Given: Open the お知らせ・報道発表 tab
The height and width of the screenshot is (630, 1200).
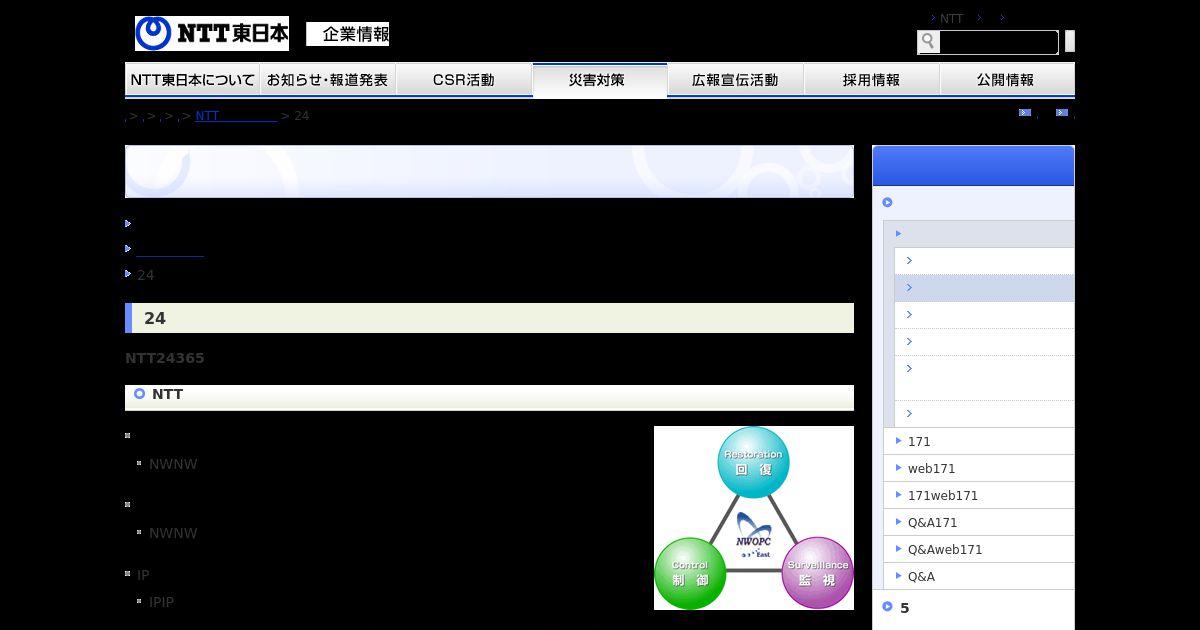Looking at the screenshot, I should click(x=328, y=80).
